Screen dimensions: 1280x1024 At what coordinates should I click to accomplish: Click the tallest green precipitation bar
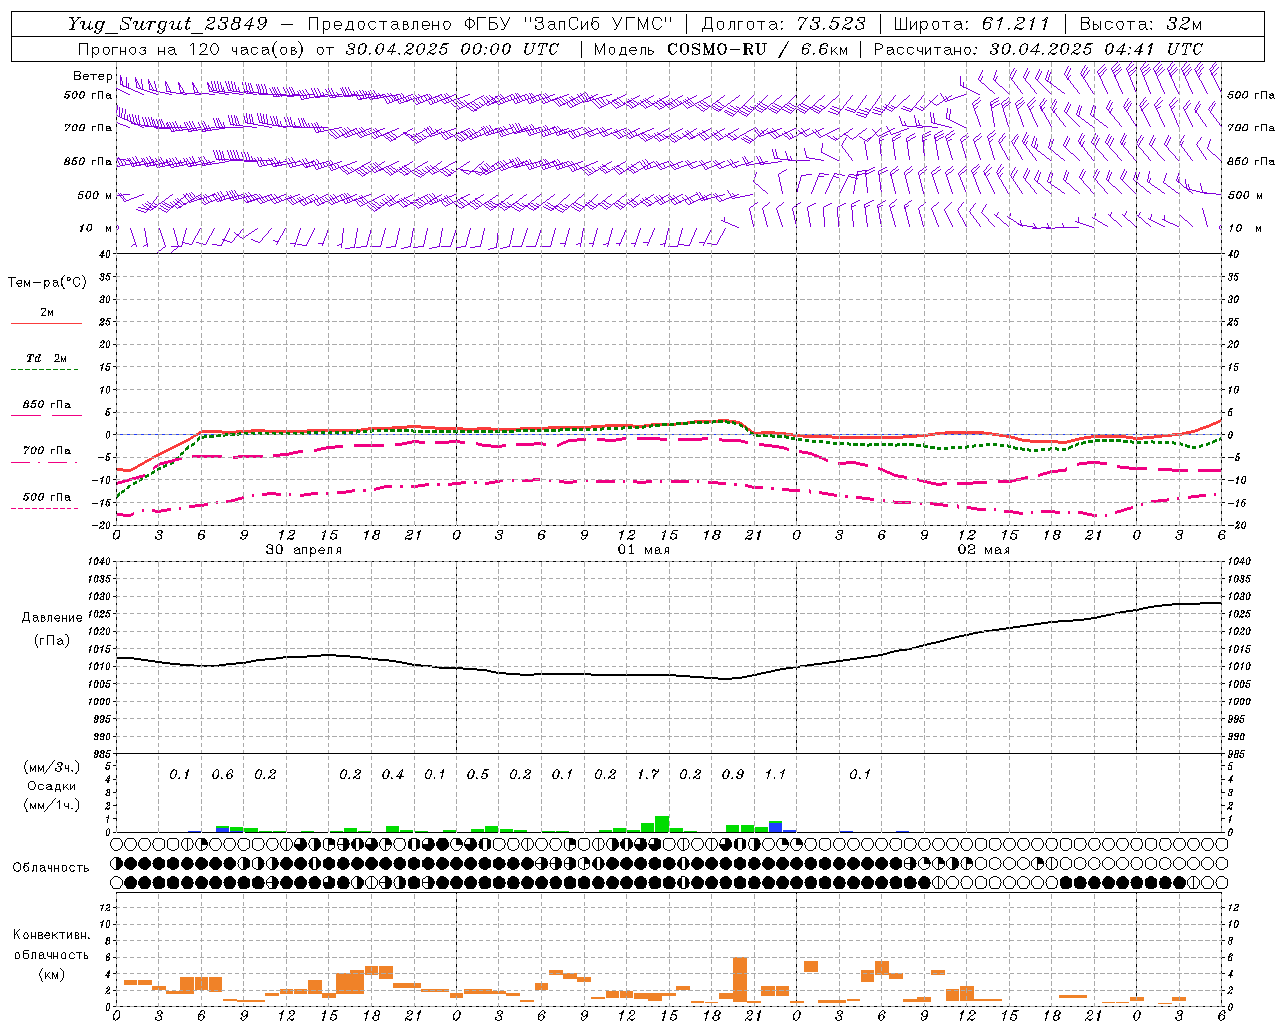(x=662, y=824)
